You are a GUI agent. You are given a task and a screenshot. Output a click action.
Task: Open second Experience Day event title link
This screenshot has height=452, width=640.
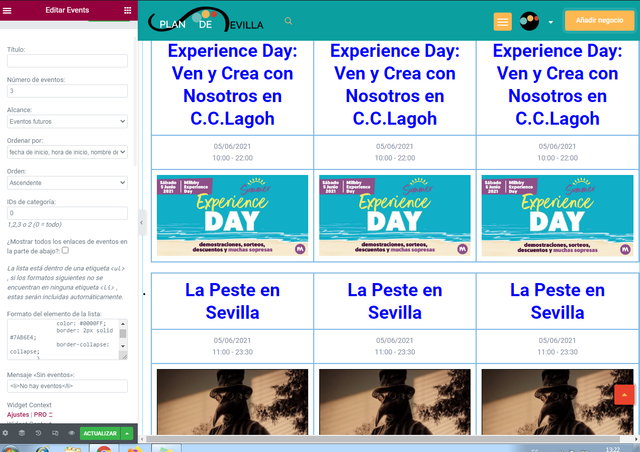tap(395, 85)
